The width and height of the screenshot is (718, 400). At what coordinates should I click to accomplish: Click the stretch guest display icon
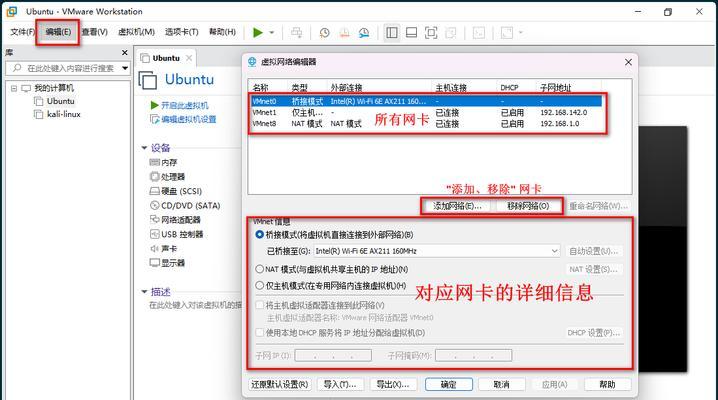(507, 32)
